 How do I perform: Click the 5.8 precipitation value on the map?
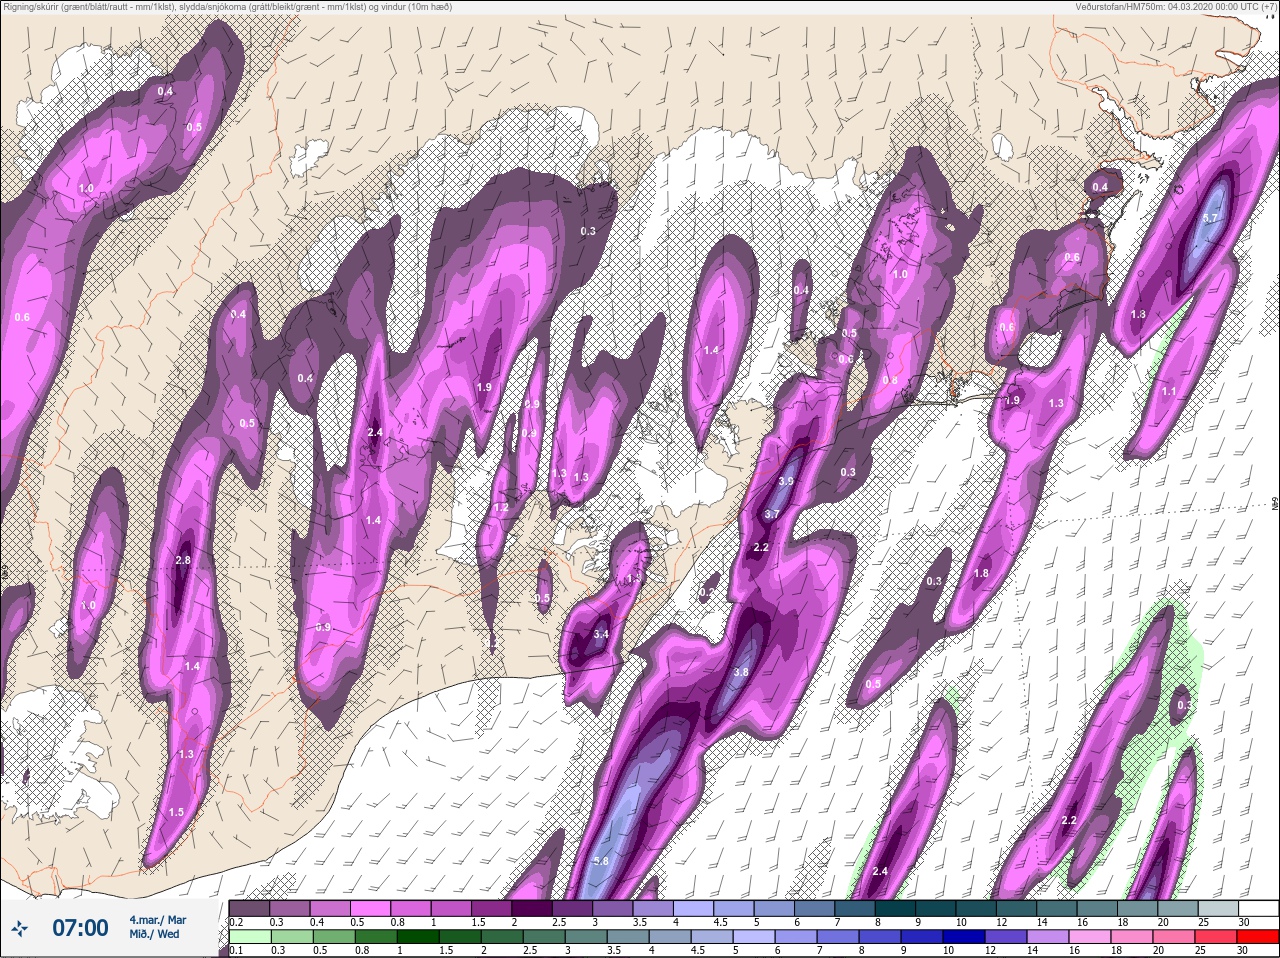pos(601,861)
